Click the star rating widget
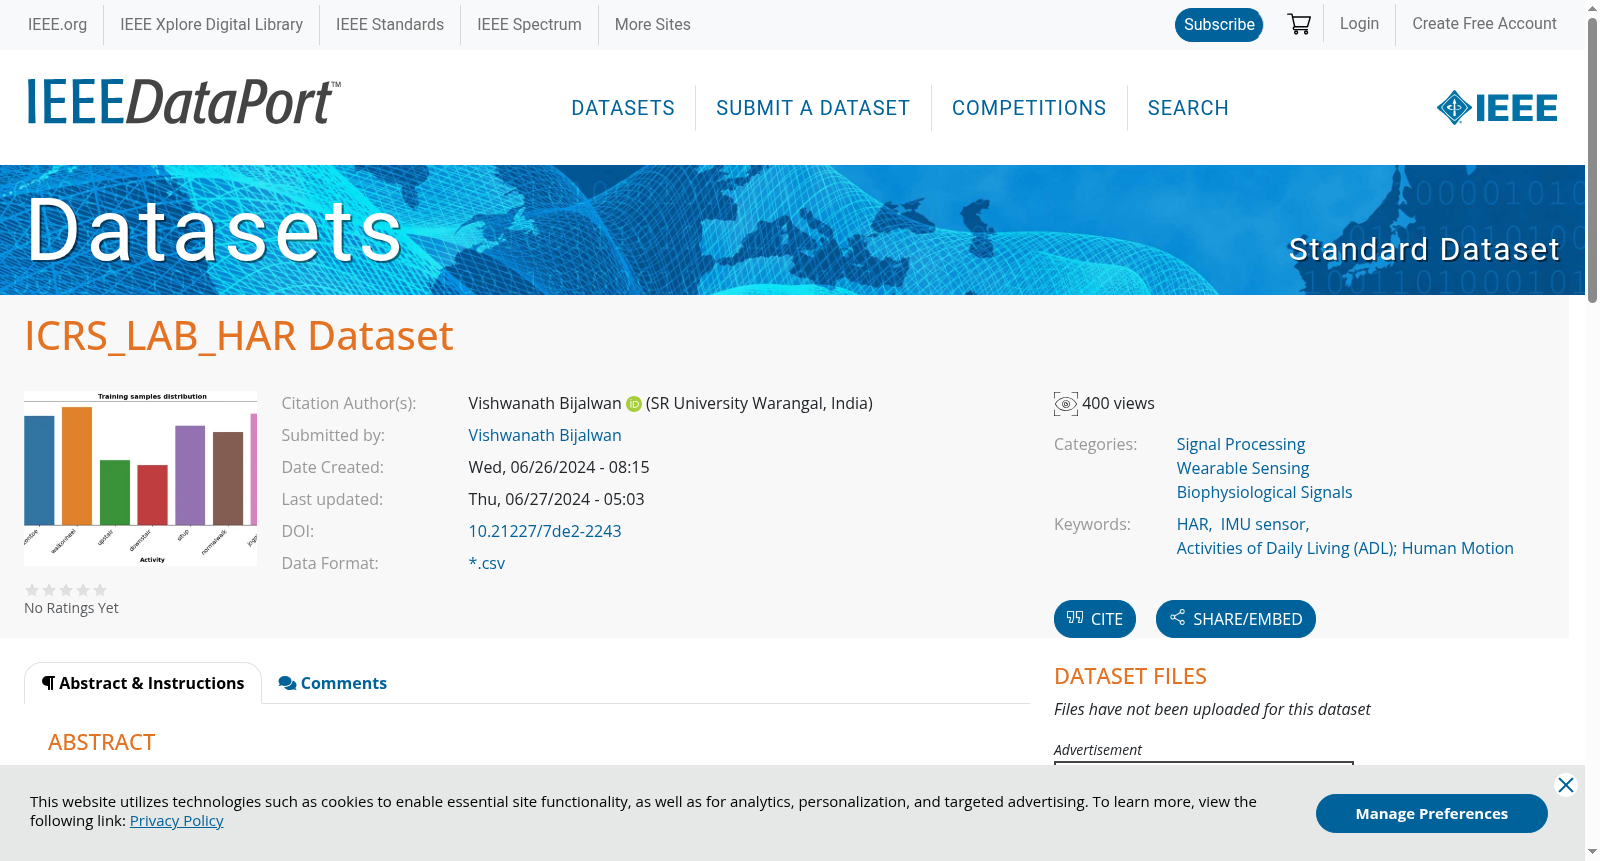 [66, 590]
